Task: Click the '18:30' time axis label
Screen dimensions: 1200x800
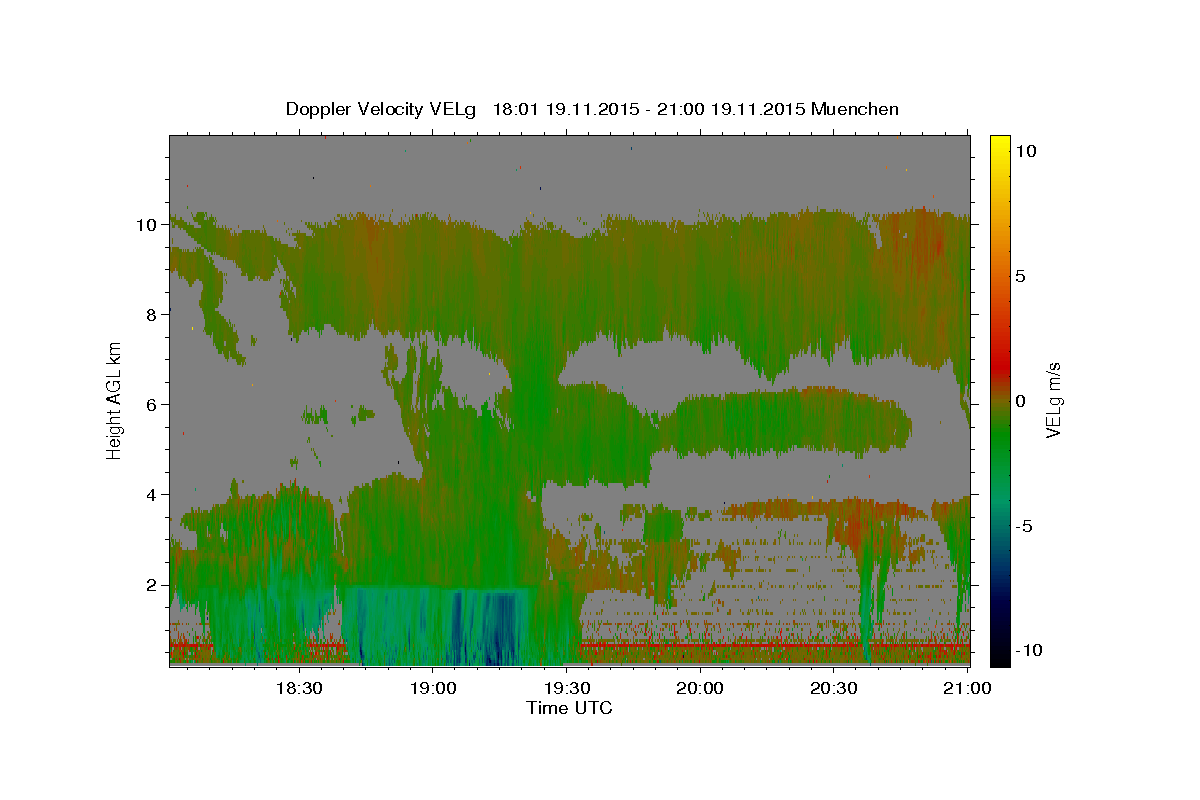Action: coord(298,688)
